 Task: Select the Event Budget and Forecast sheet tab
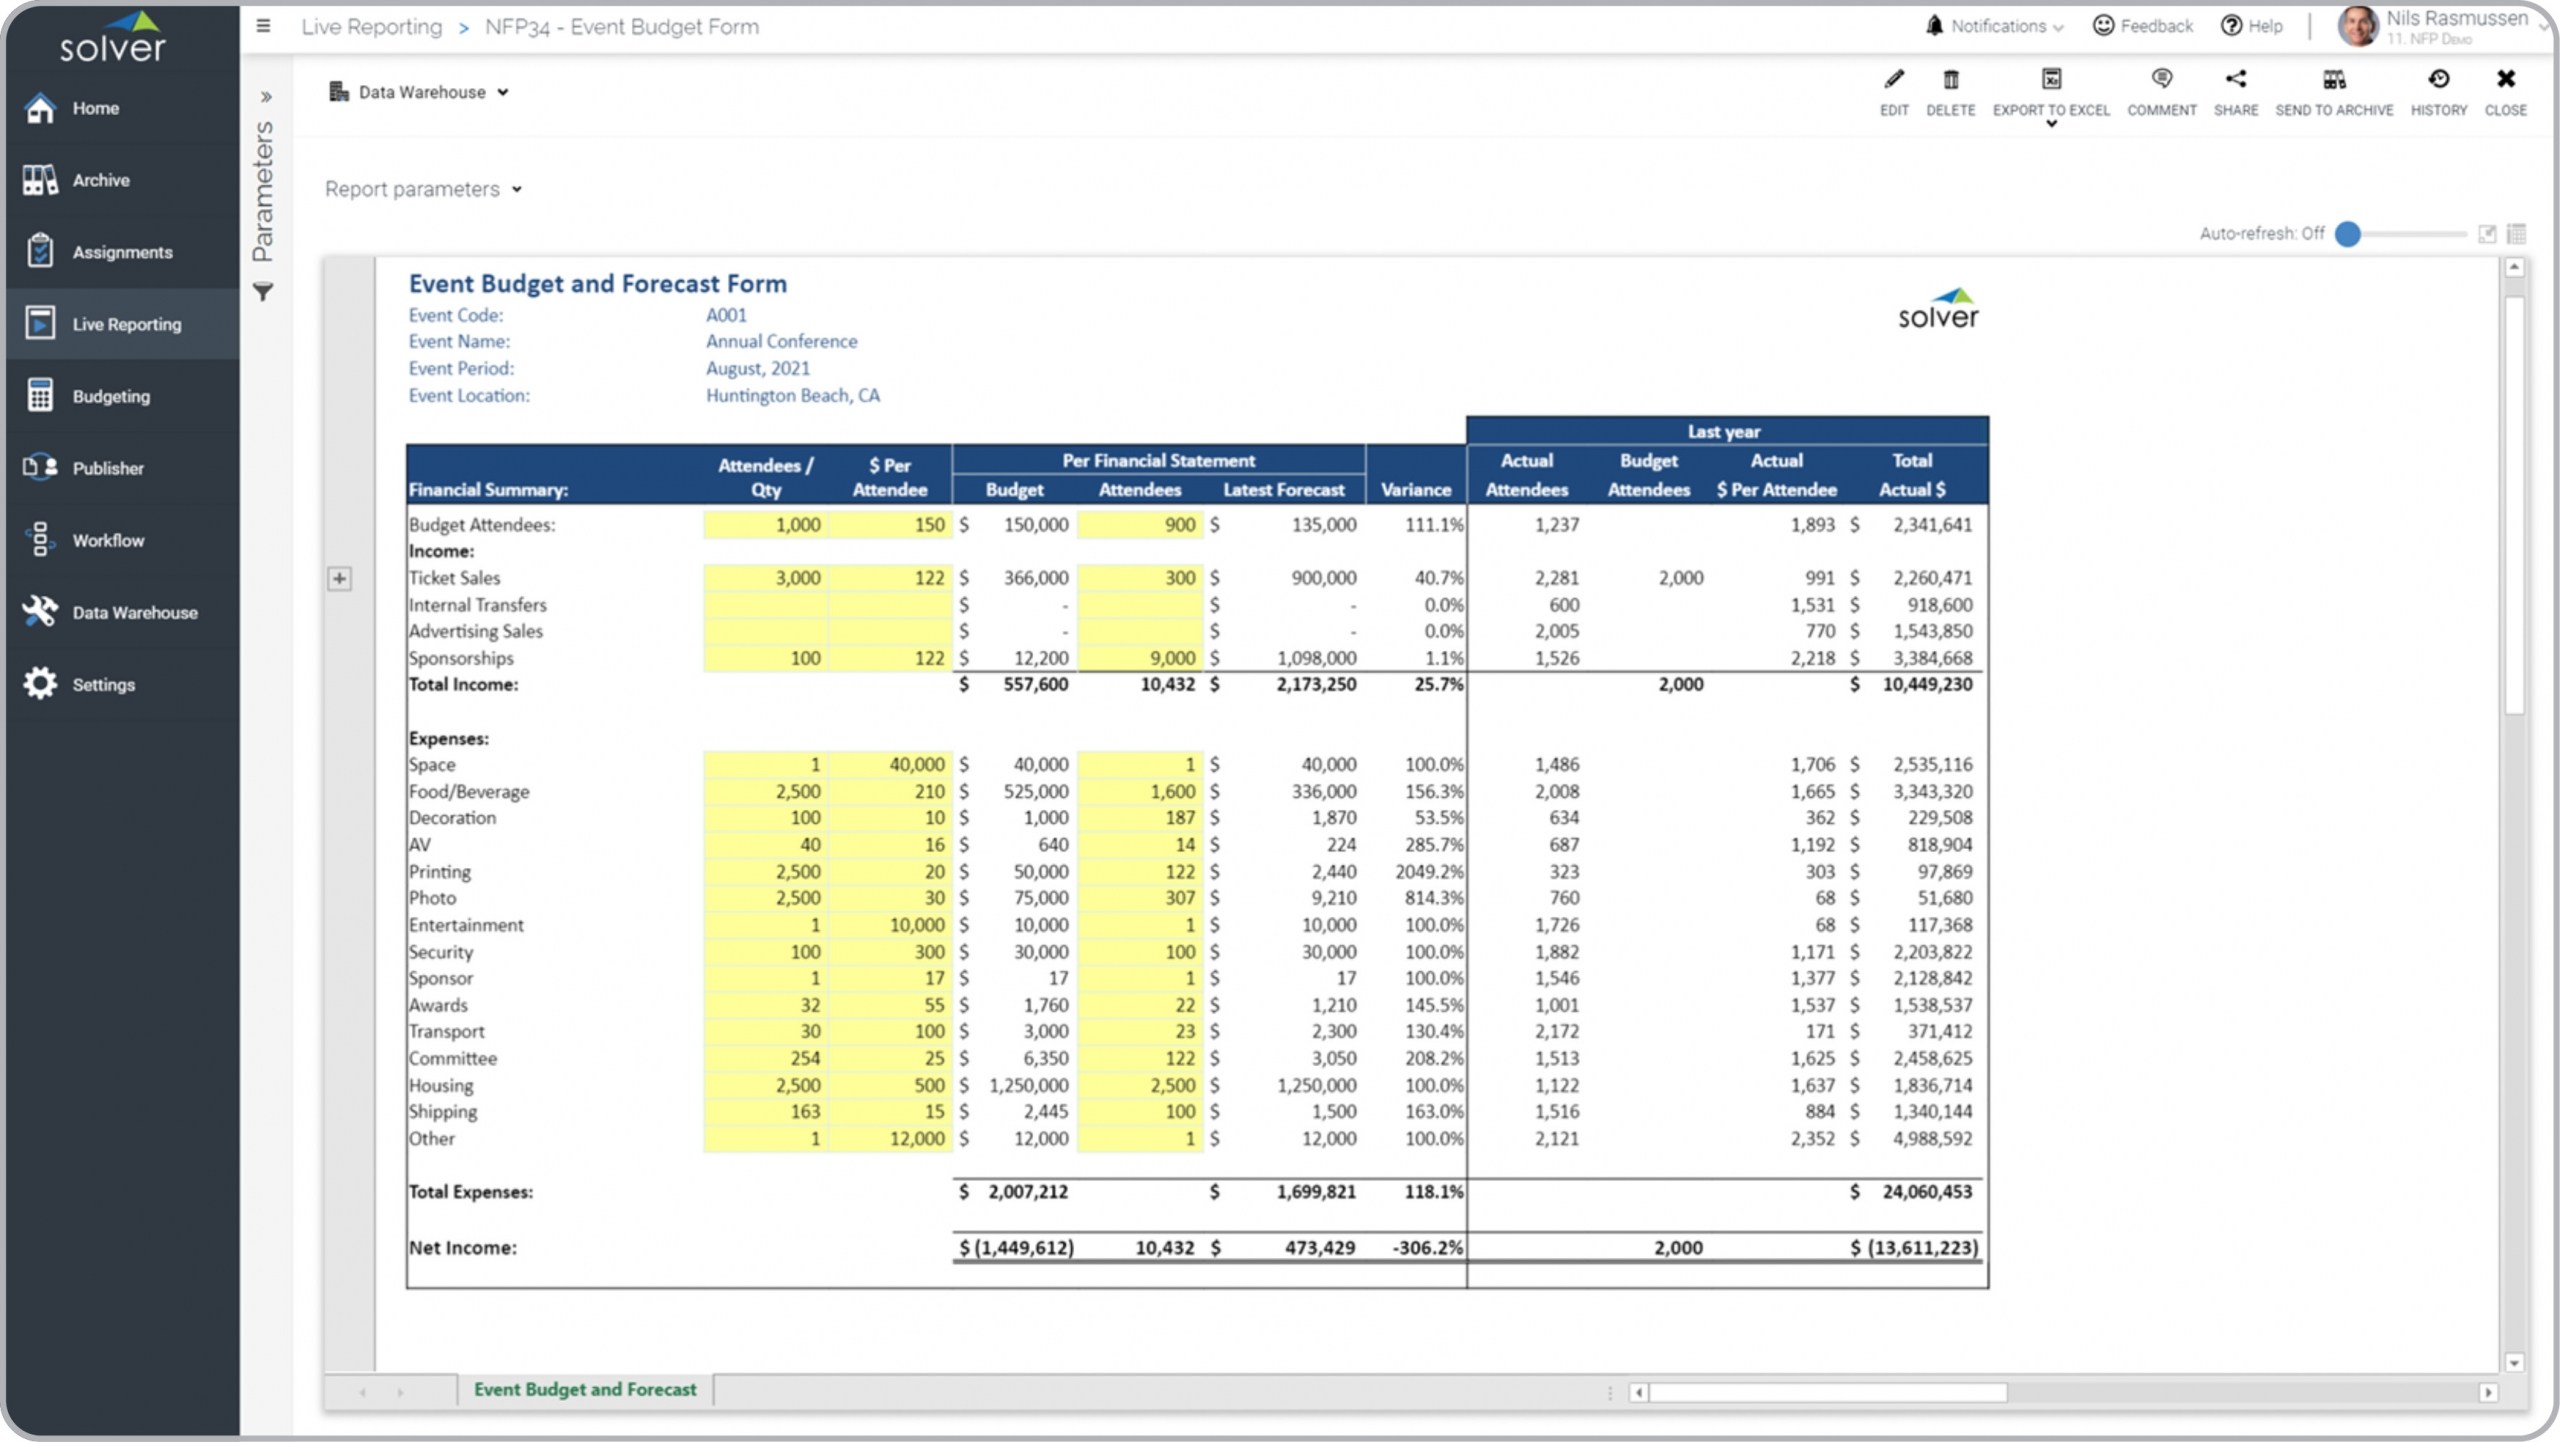pos(585,1389)
